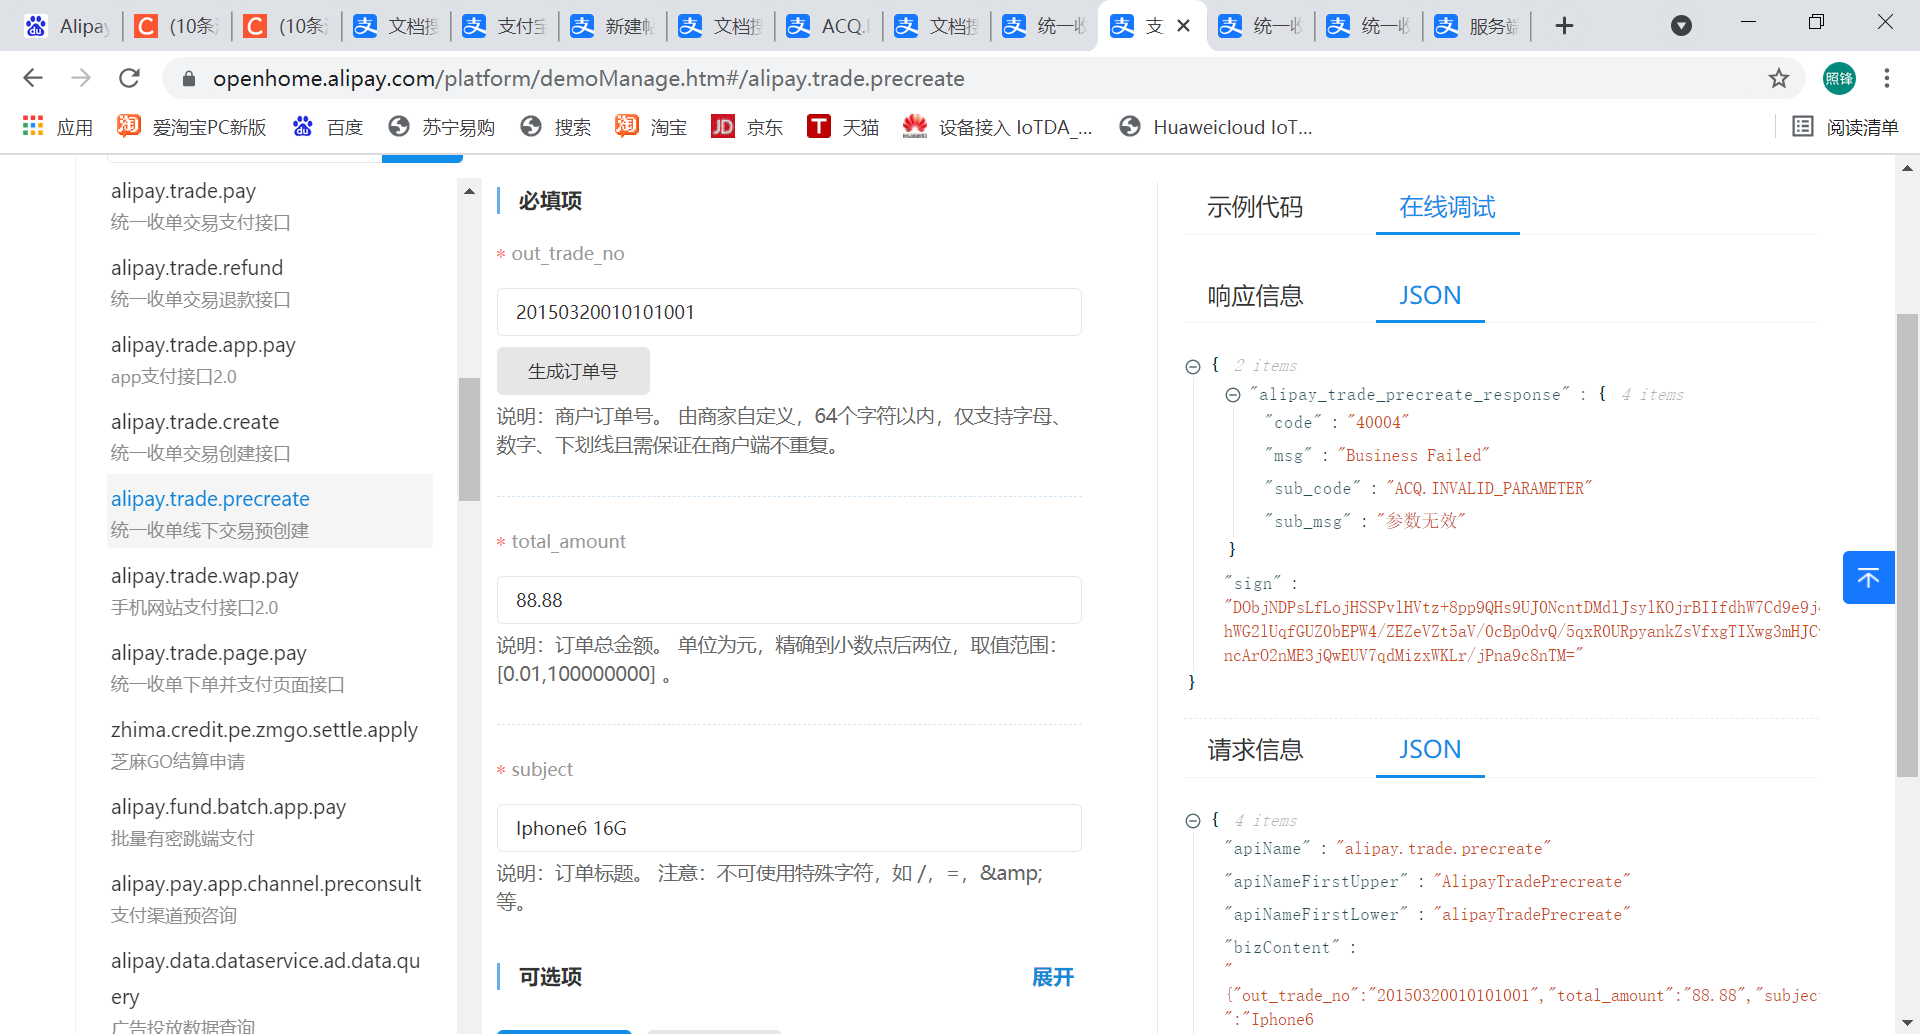The height and width of the screenshot is (1034, 1920).
Task: Switch to the 示例代码 tab
Action: coord(1254,207)
